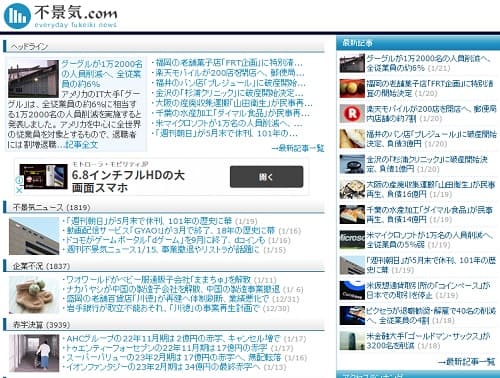
Task: Open sidebar article on 週刊朝日 101年の歴史
Action: 431,265
